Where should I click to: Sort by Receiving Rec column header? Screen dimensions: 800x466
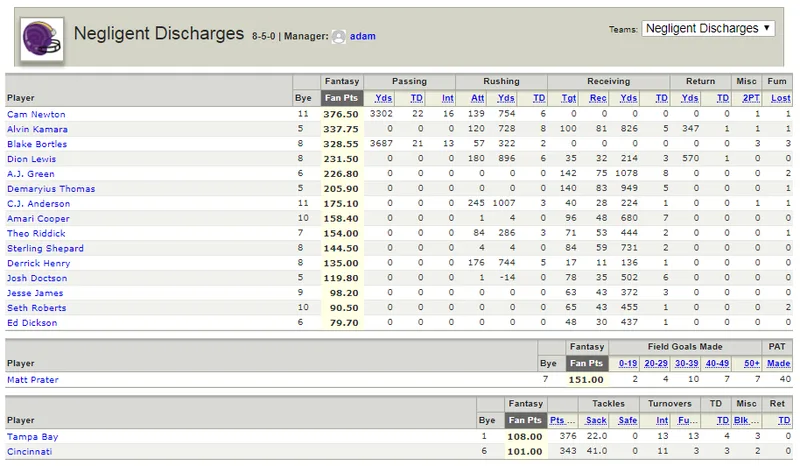[x=598, y=98]
